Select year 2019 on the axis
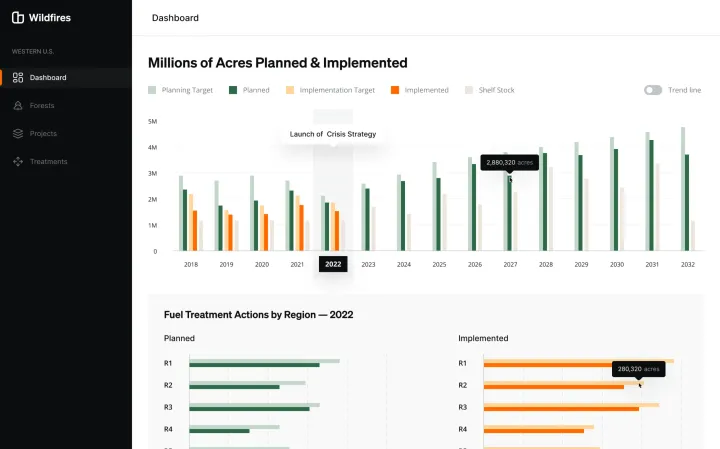Screen dimensions: 720x449 [226, 264]
